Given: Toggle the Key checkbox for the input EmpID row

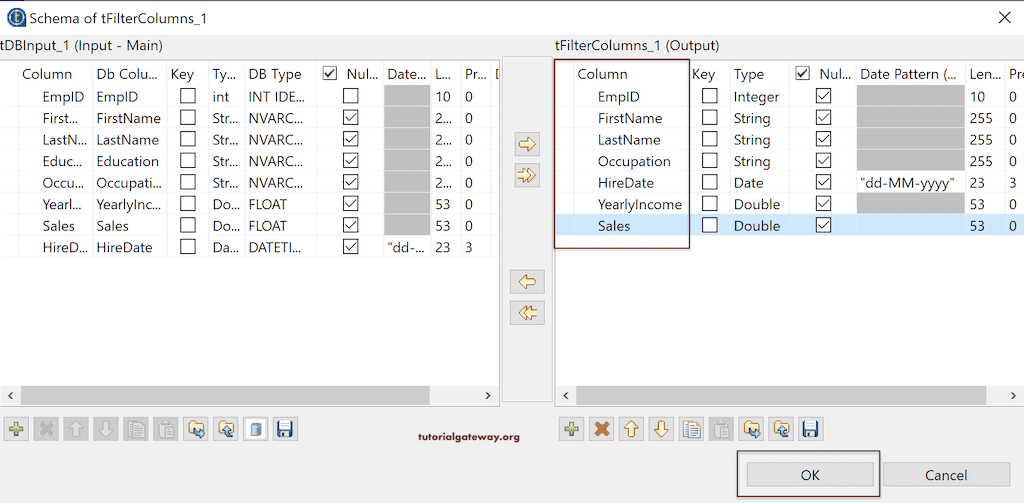Looking at the screenshot, I should pyautogui.click(x=188, y=97).
